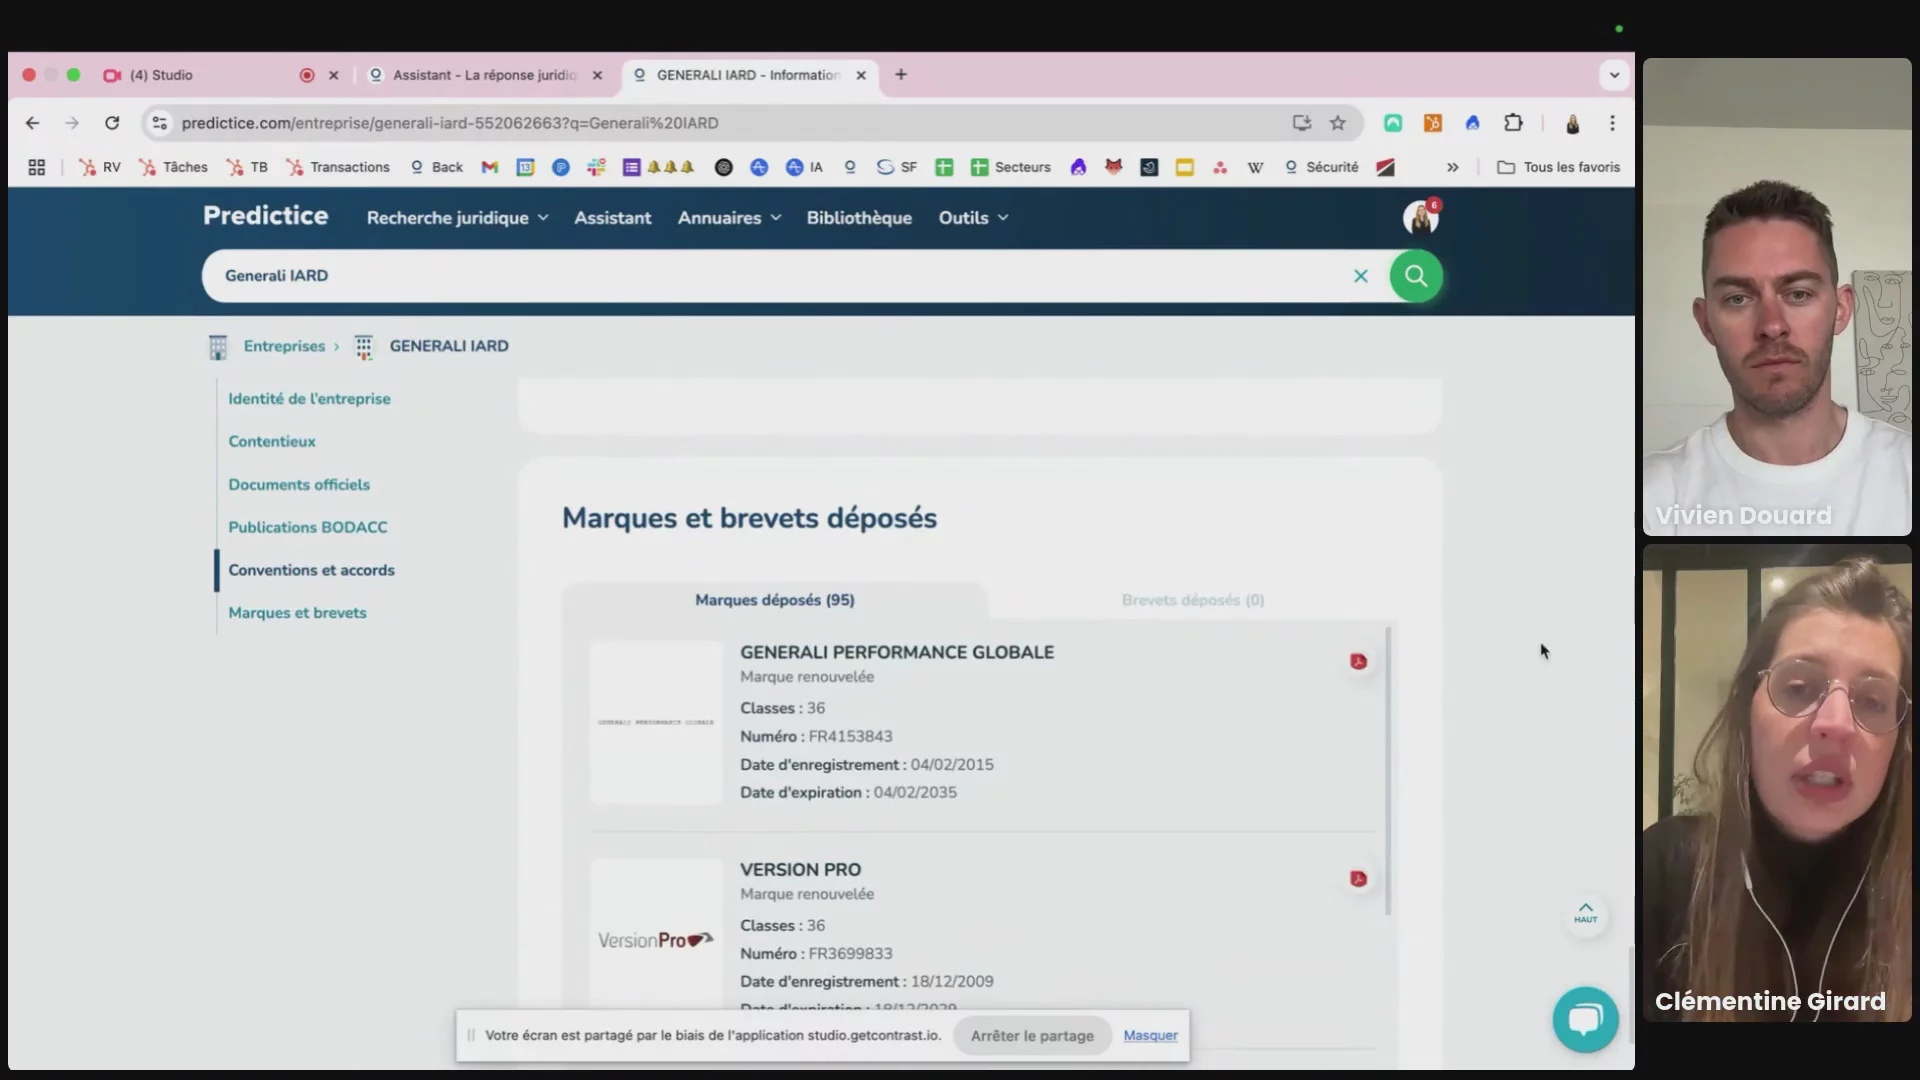
Task: Open the Chrome tab search dropdown arrow
Action: pos(1614,75)
